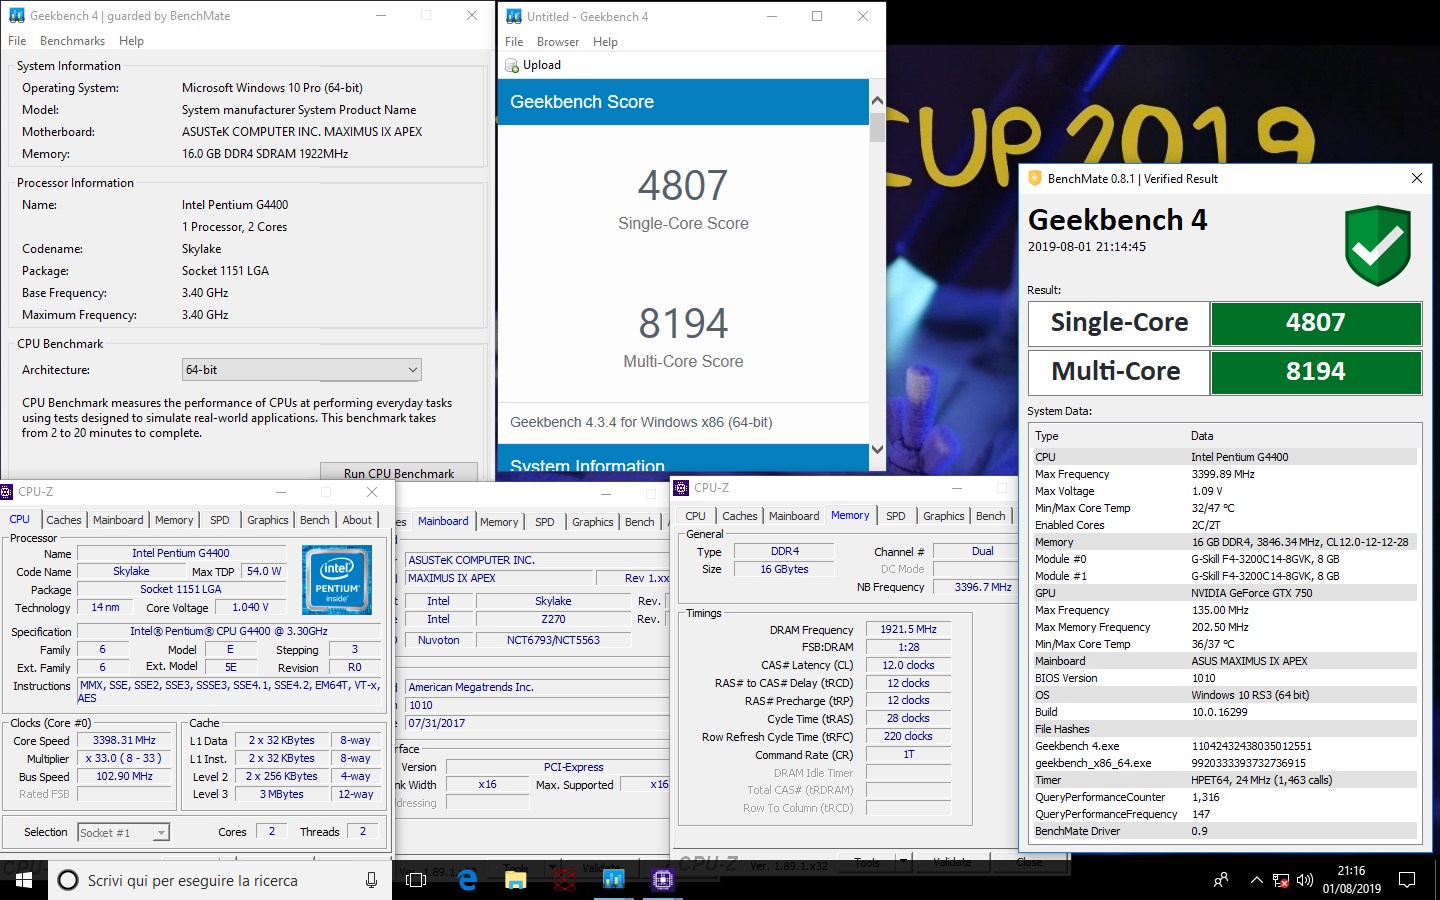
Task: Open the Architecture 64-bit dropdown
Action: (301, 370)
